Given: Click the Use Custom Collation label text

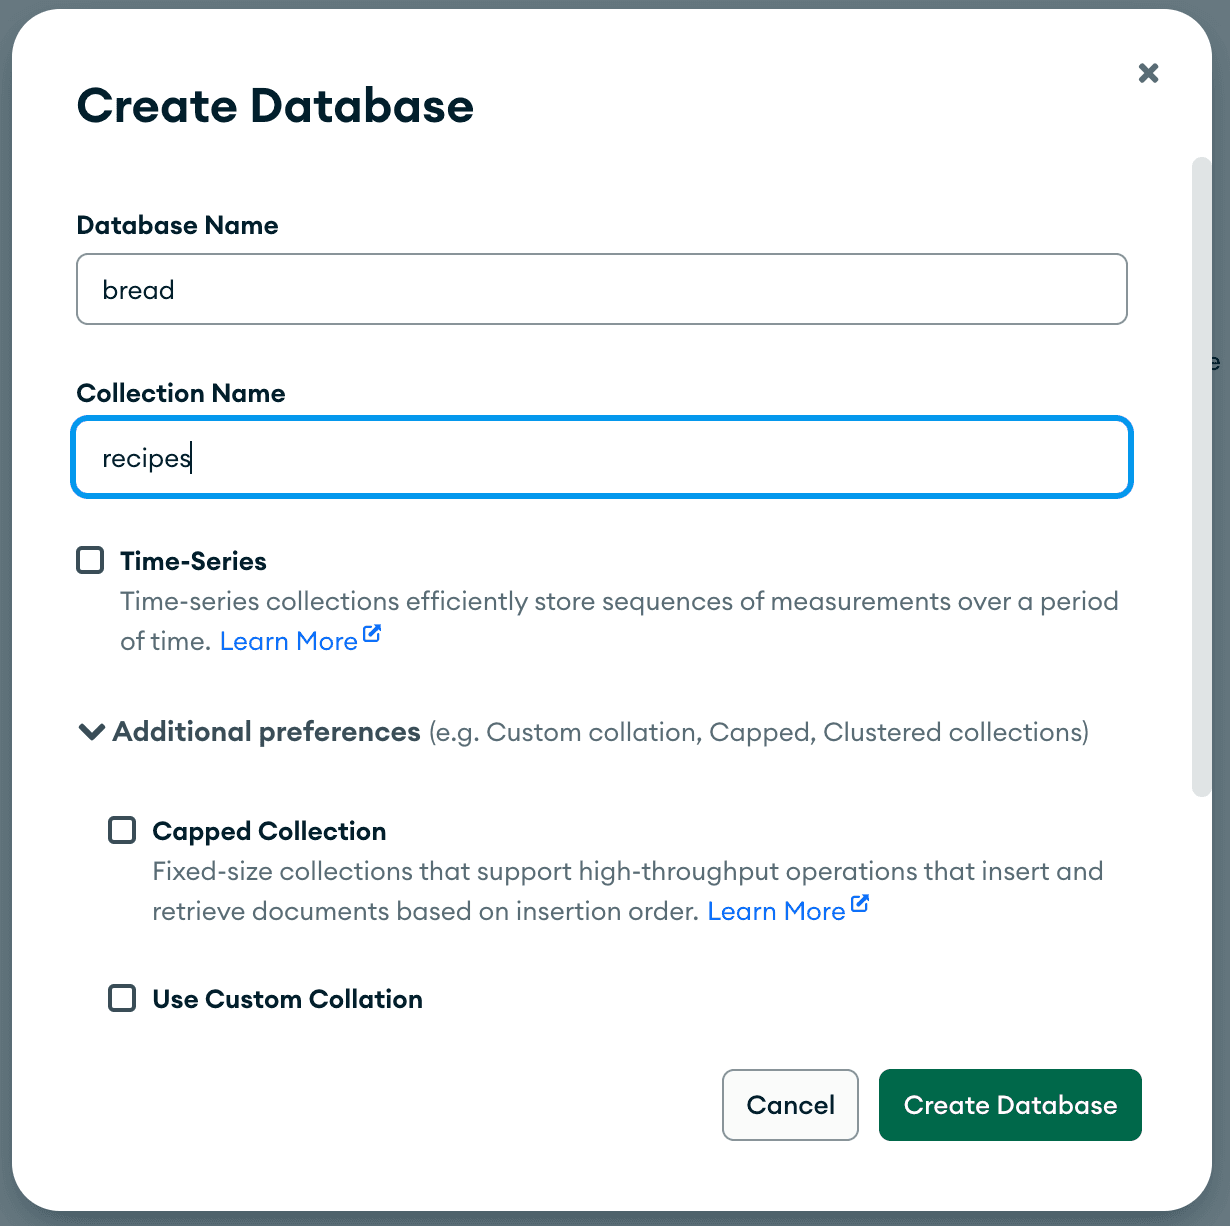Looking at the screenshot, I should click(287, 998).
